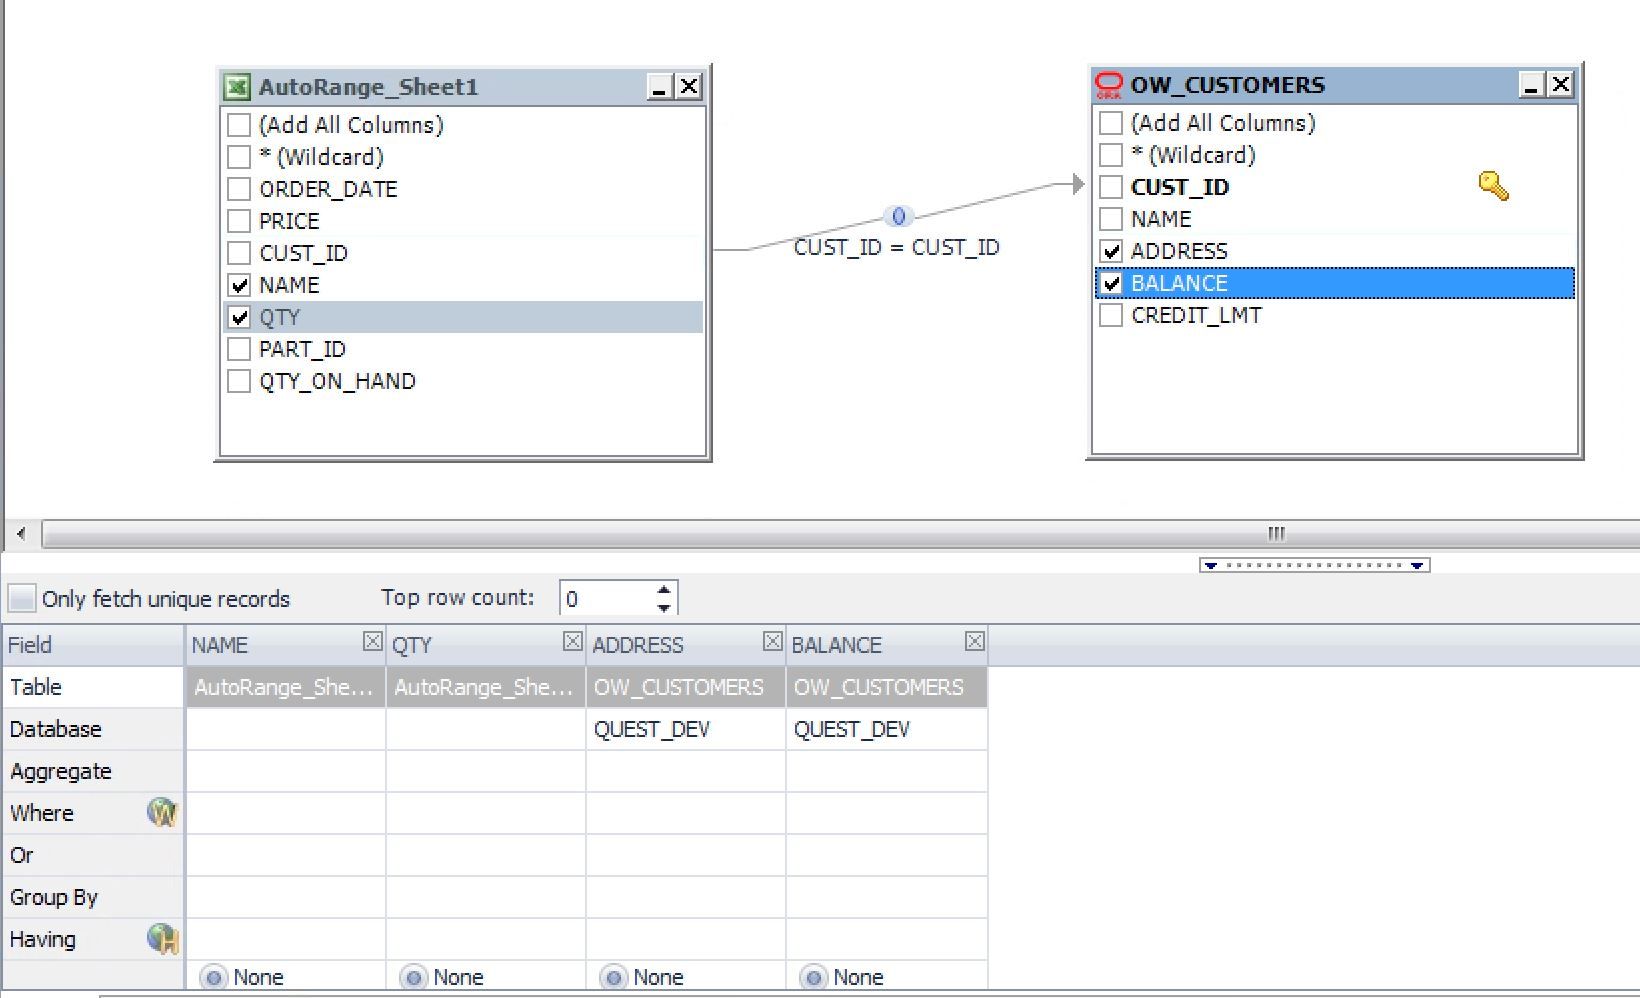1640x998 pixels.
Task: Click QUEST_DEV database cell under ADDRESS
Action: tap(686, 729)
